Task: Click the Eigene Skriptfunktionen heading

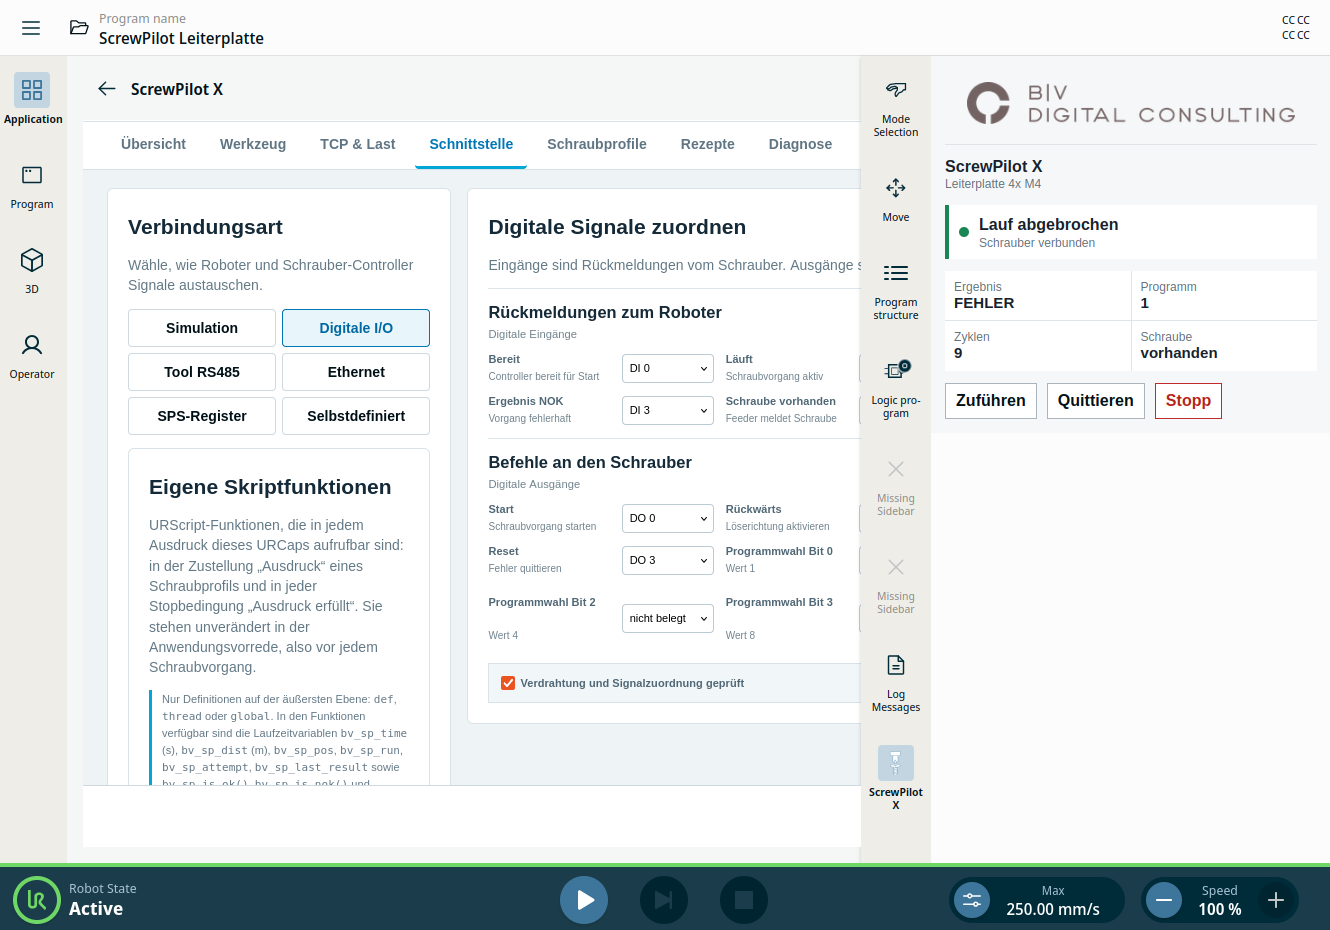Action: click(x=270, y=487)
